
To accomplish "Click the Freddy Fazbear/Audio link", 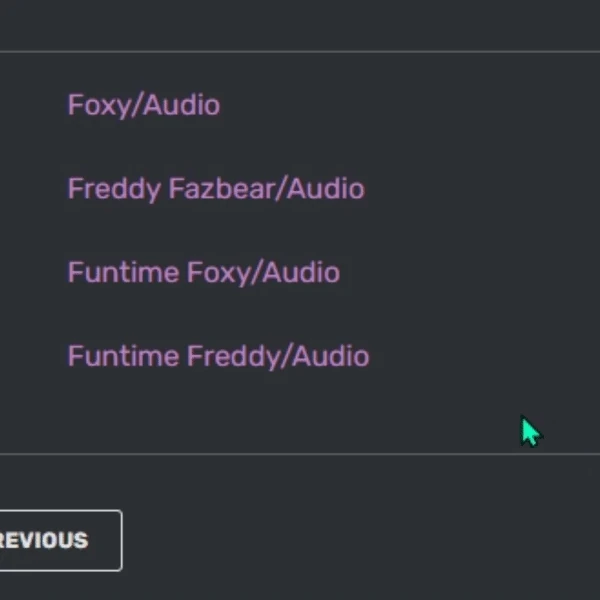I will 215,189.
